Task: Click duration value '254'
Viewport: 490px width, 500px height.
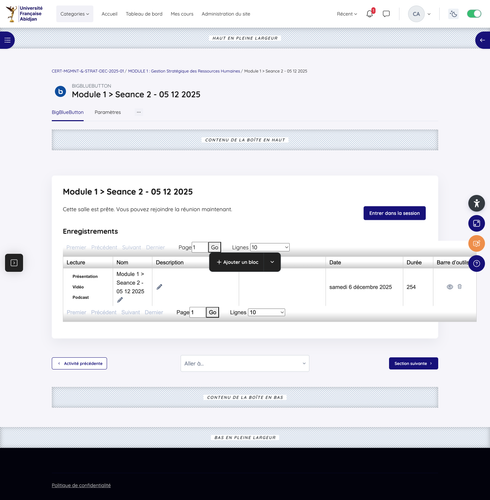Action: (x=411, y=287)
